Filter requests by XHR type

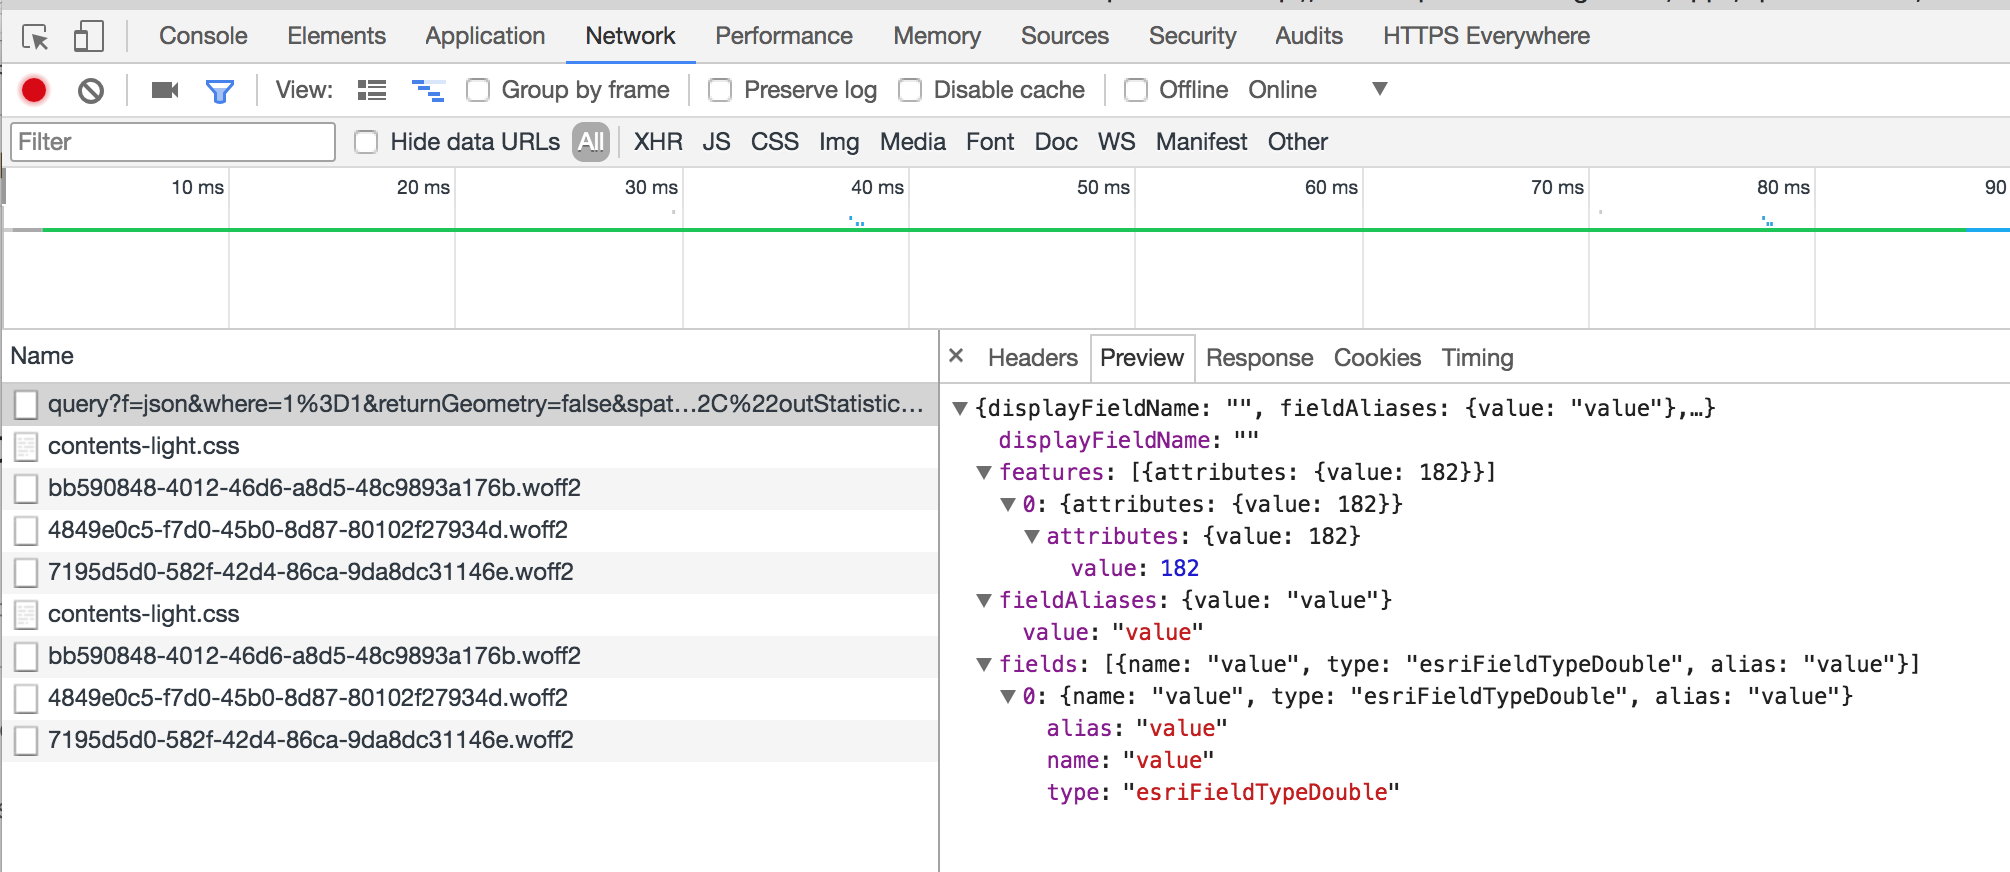coord(658,142)
